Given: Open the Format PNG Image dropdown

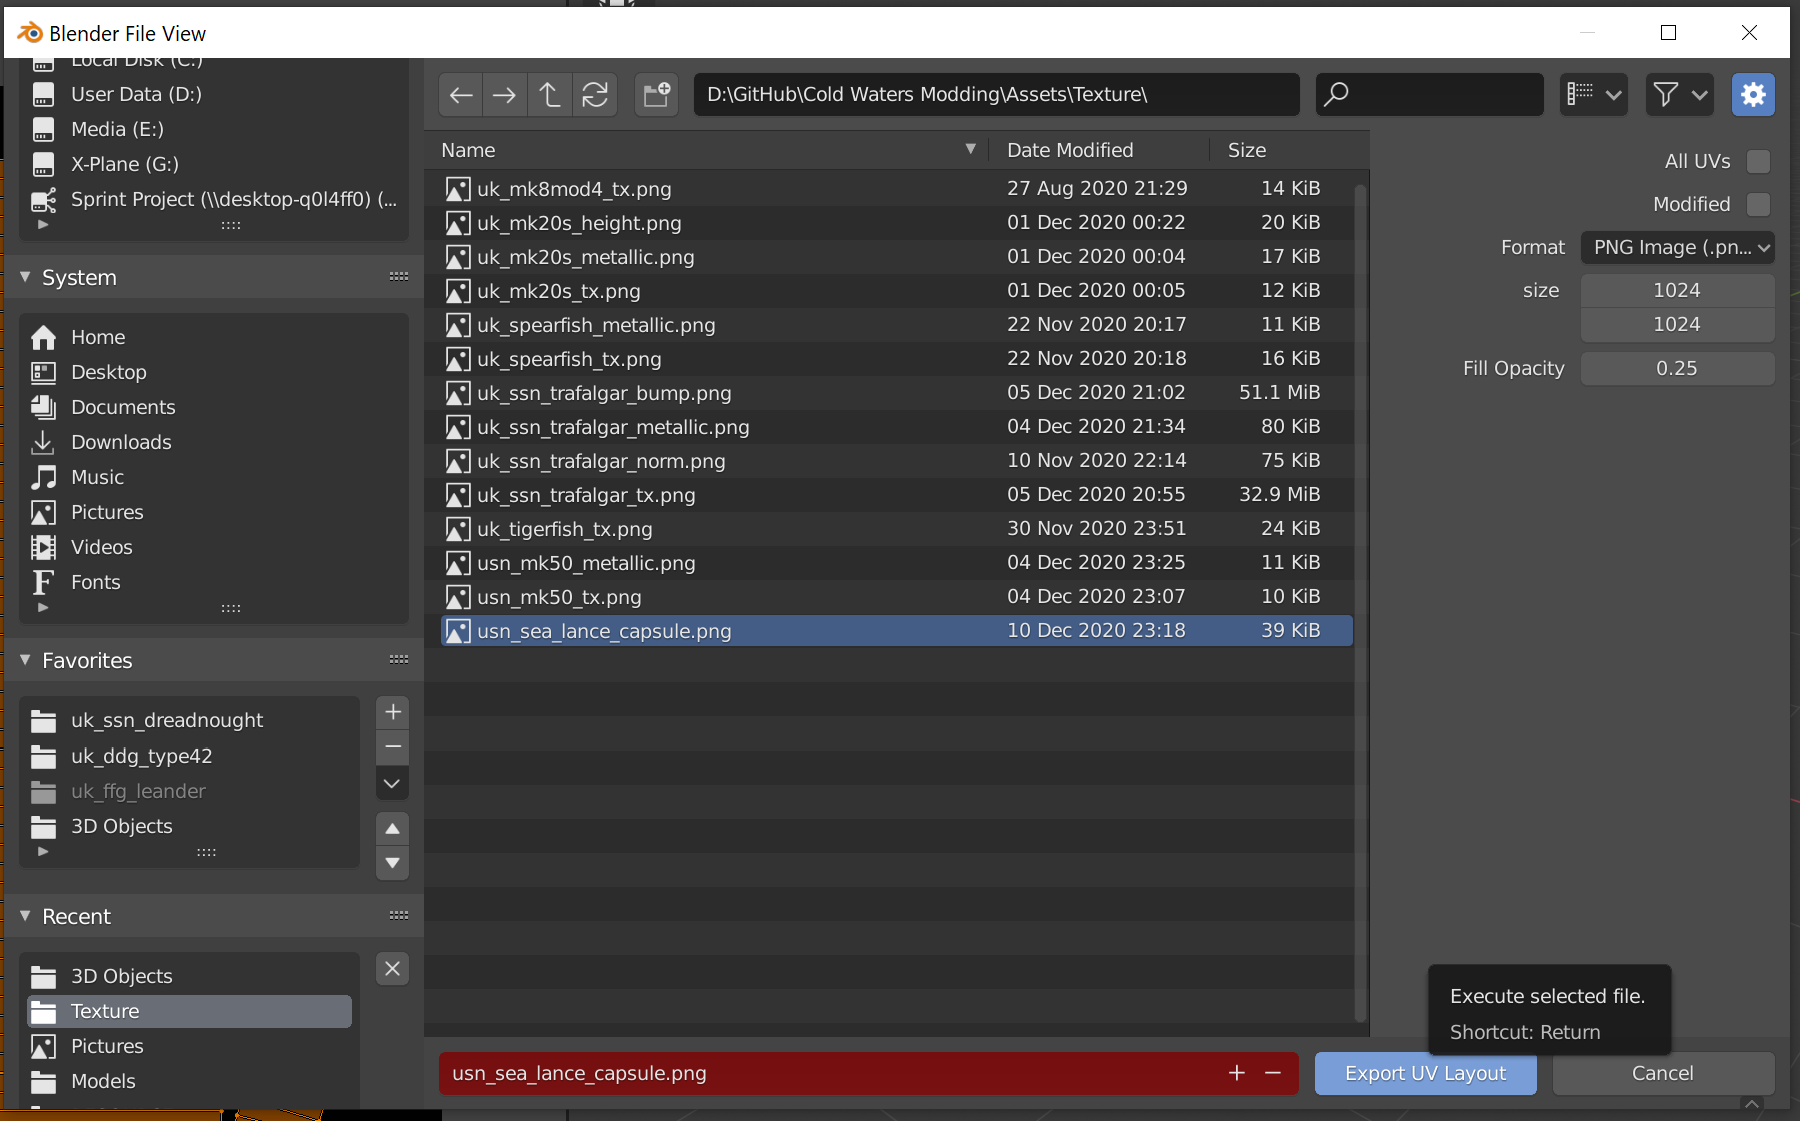Looking at the screenshot, I should click(1677, 247).
